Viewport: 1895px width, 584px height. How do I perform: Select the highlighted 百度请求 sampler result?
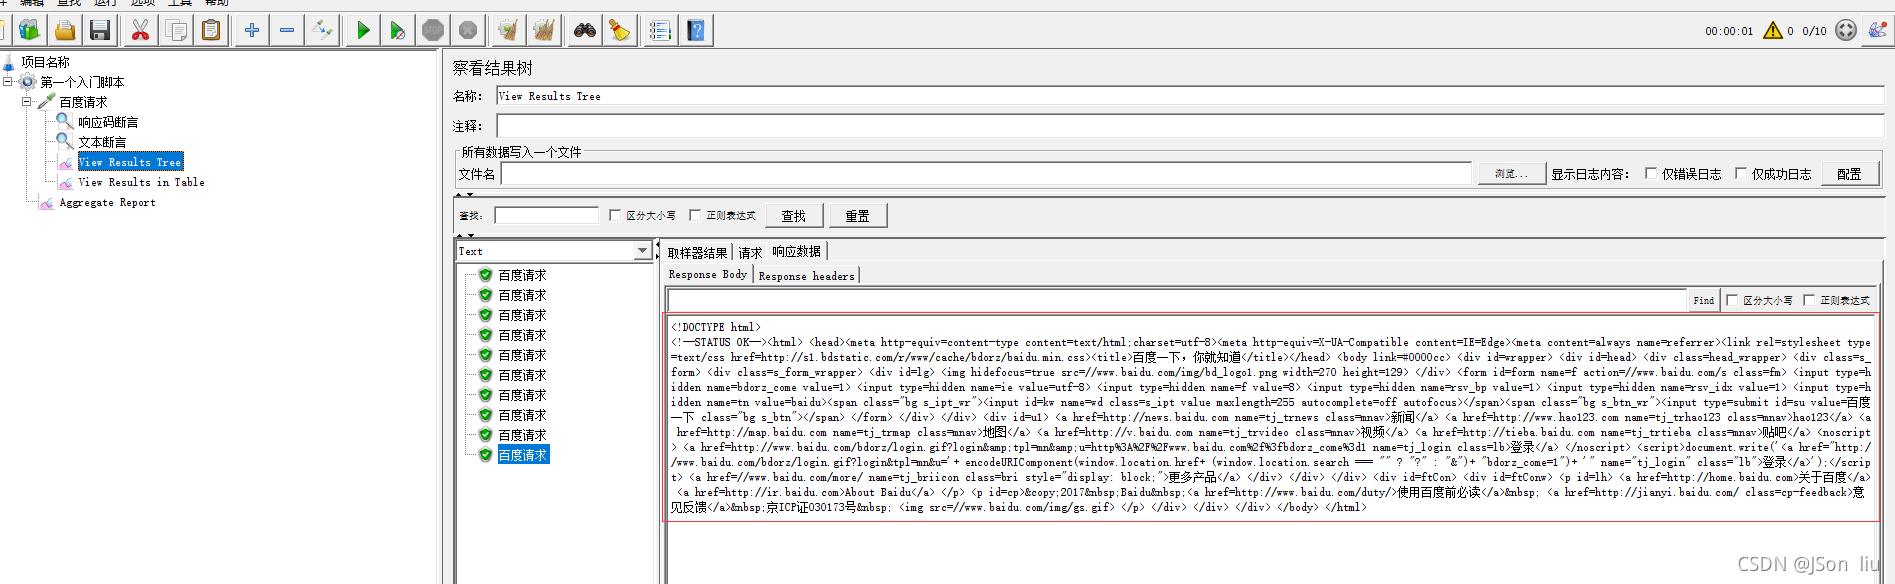[x=523, y=455]
